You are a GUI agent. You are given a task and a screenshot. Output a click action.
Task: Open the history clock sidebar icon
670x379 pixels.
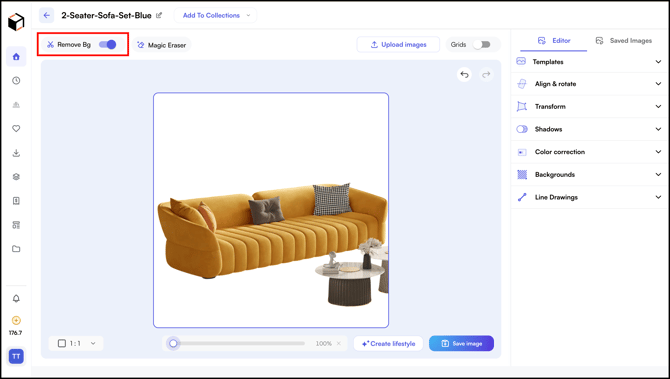click(x=16, y=80)
